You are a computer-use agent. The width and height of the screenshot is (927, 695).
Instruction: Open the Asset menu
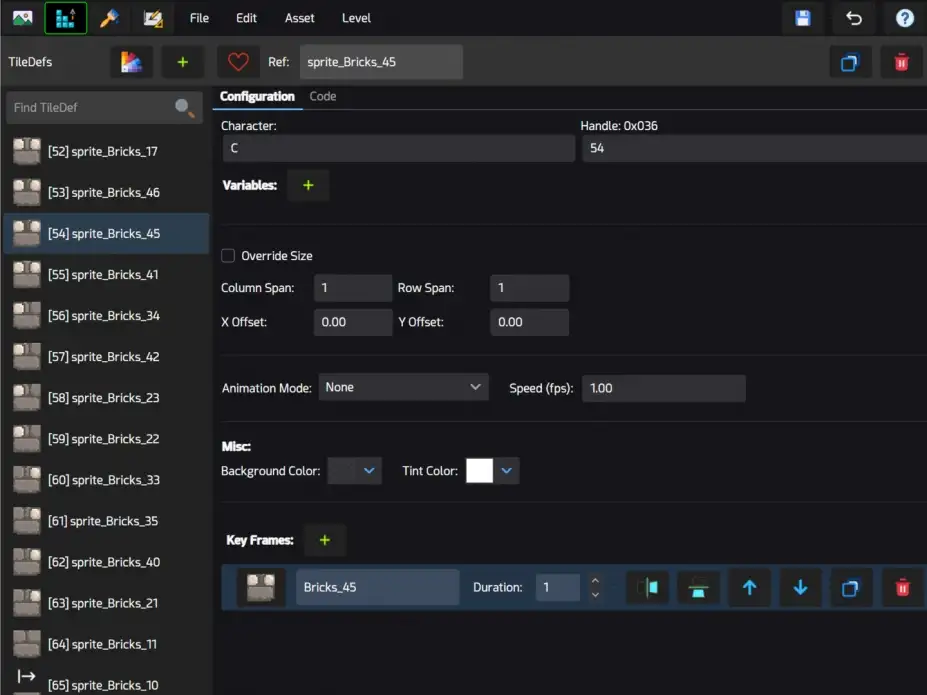[299, 18]
